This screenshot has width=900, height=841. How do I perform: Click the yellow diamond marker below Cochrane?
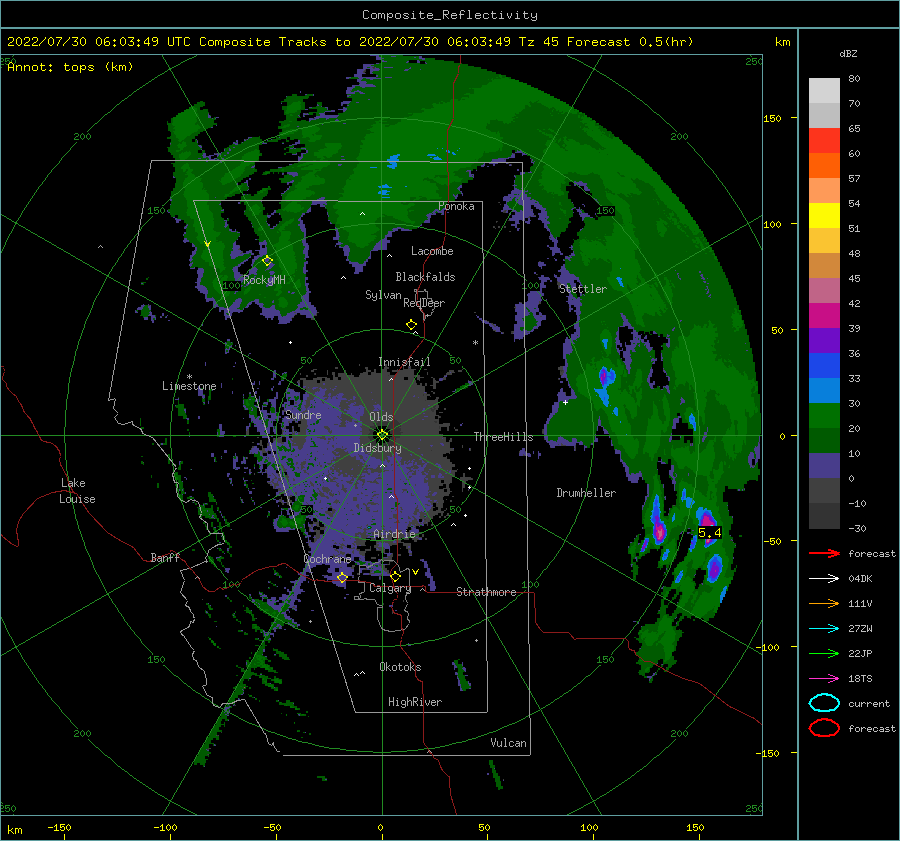click(342, 577)
